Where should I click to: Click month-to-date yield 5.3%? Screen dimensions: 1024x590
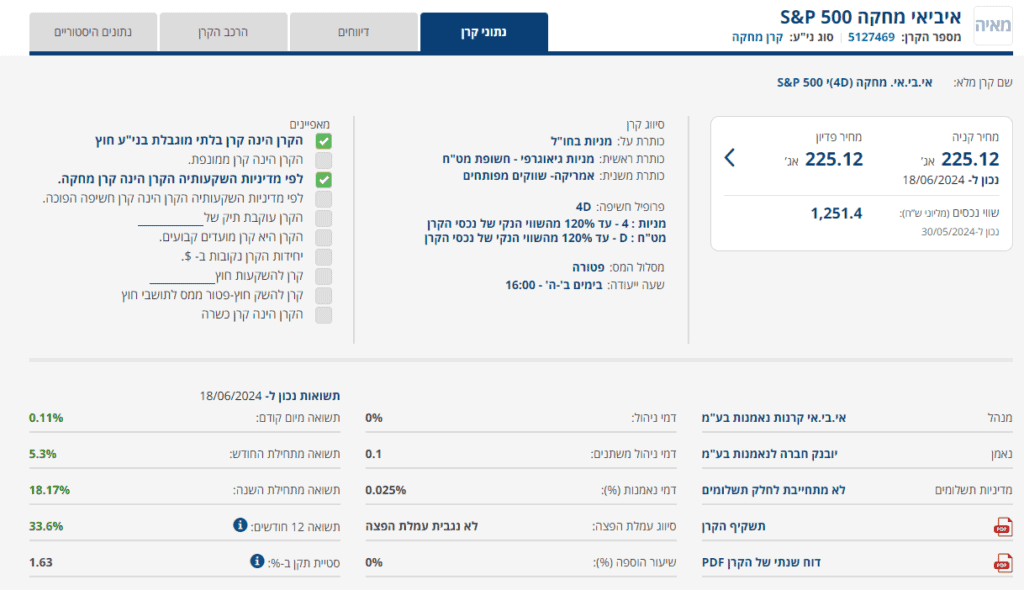(42, 453)
